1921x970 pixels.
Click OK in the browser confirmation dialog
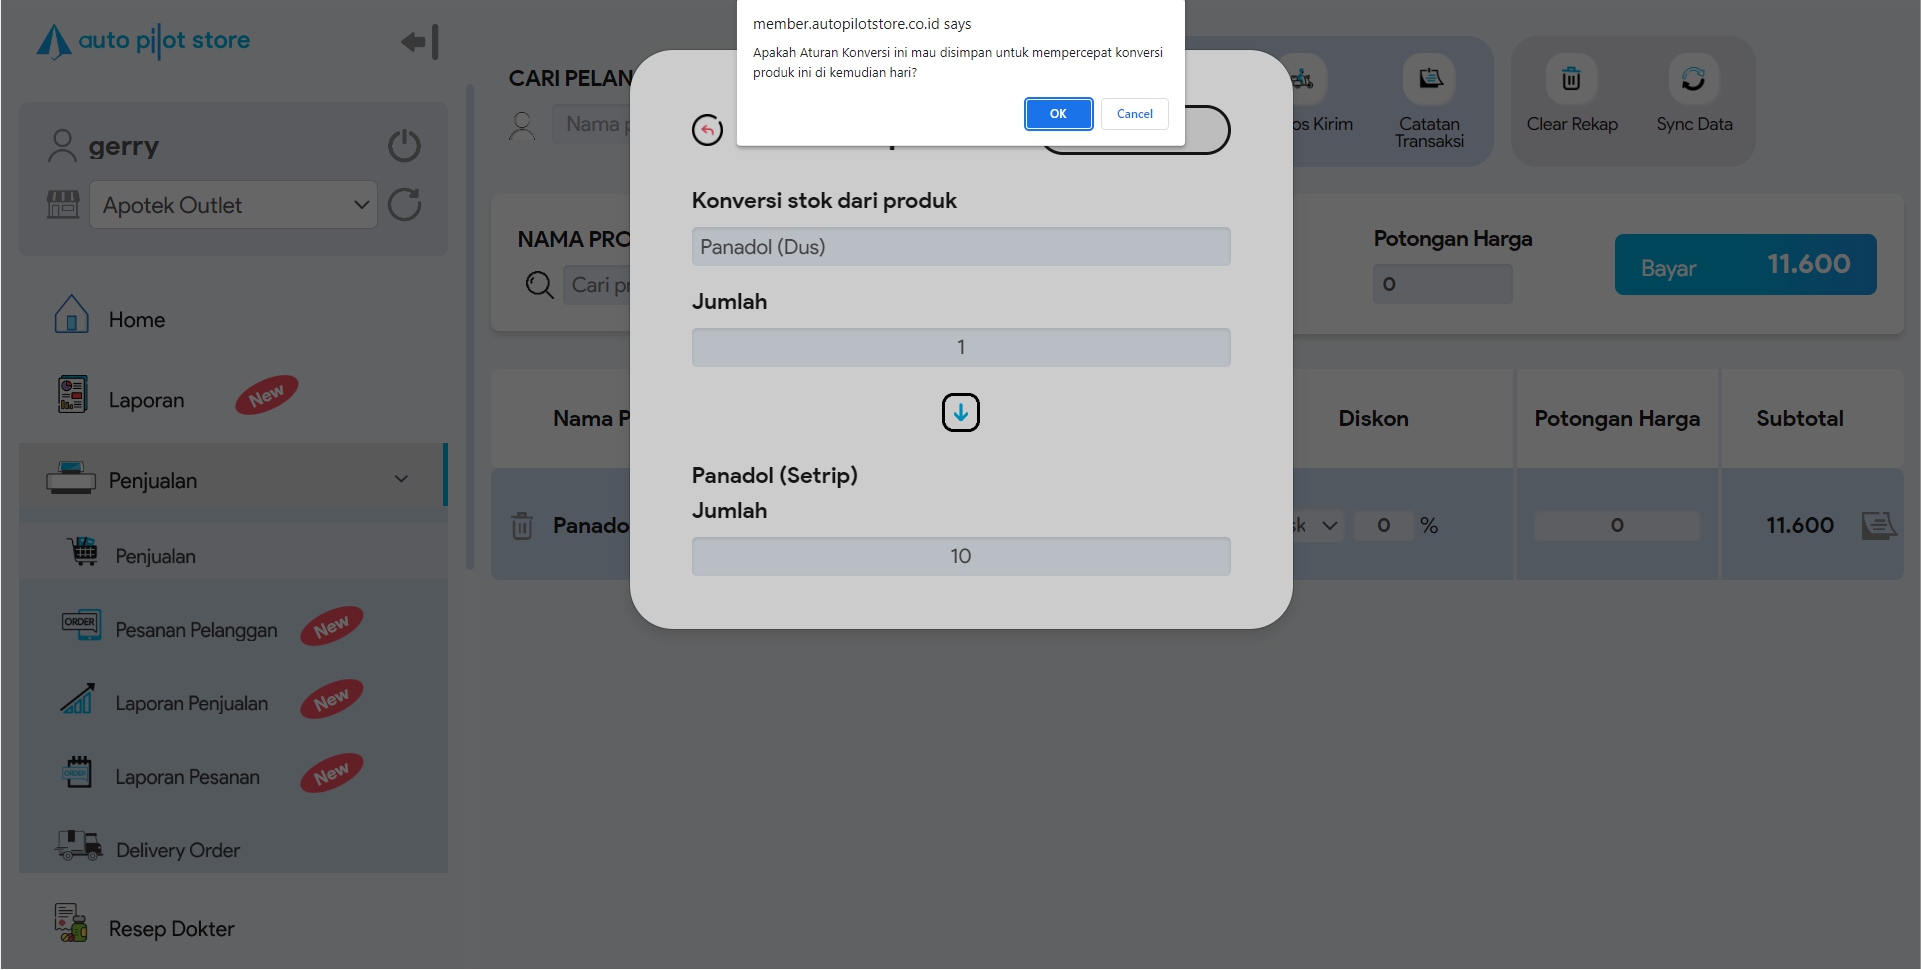pyautogui.click(x=1057, y=114)
